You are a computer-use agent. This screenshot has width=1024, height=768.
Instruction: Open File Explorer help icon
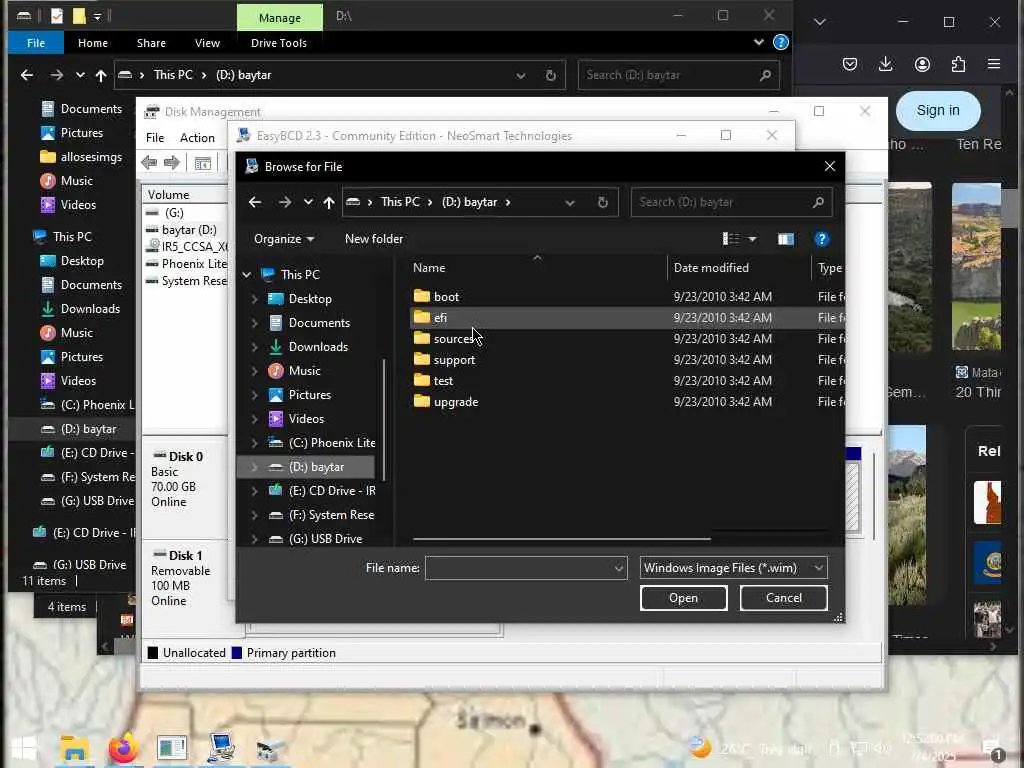(x=780, y=42)
